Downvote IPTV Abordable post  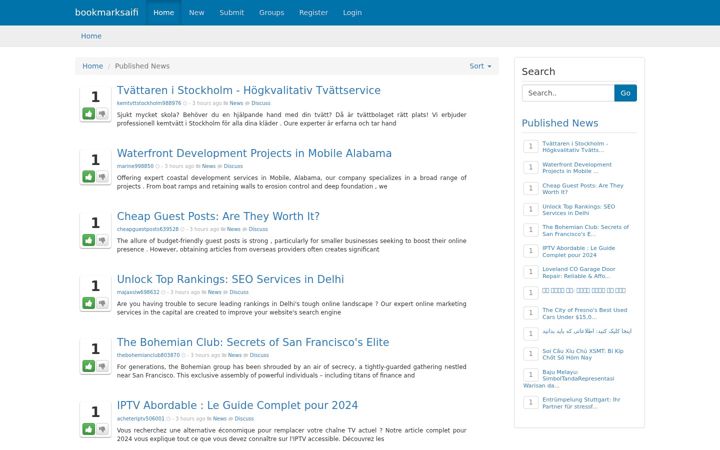pos(102,429)
